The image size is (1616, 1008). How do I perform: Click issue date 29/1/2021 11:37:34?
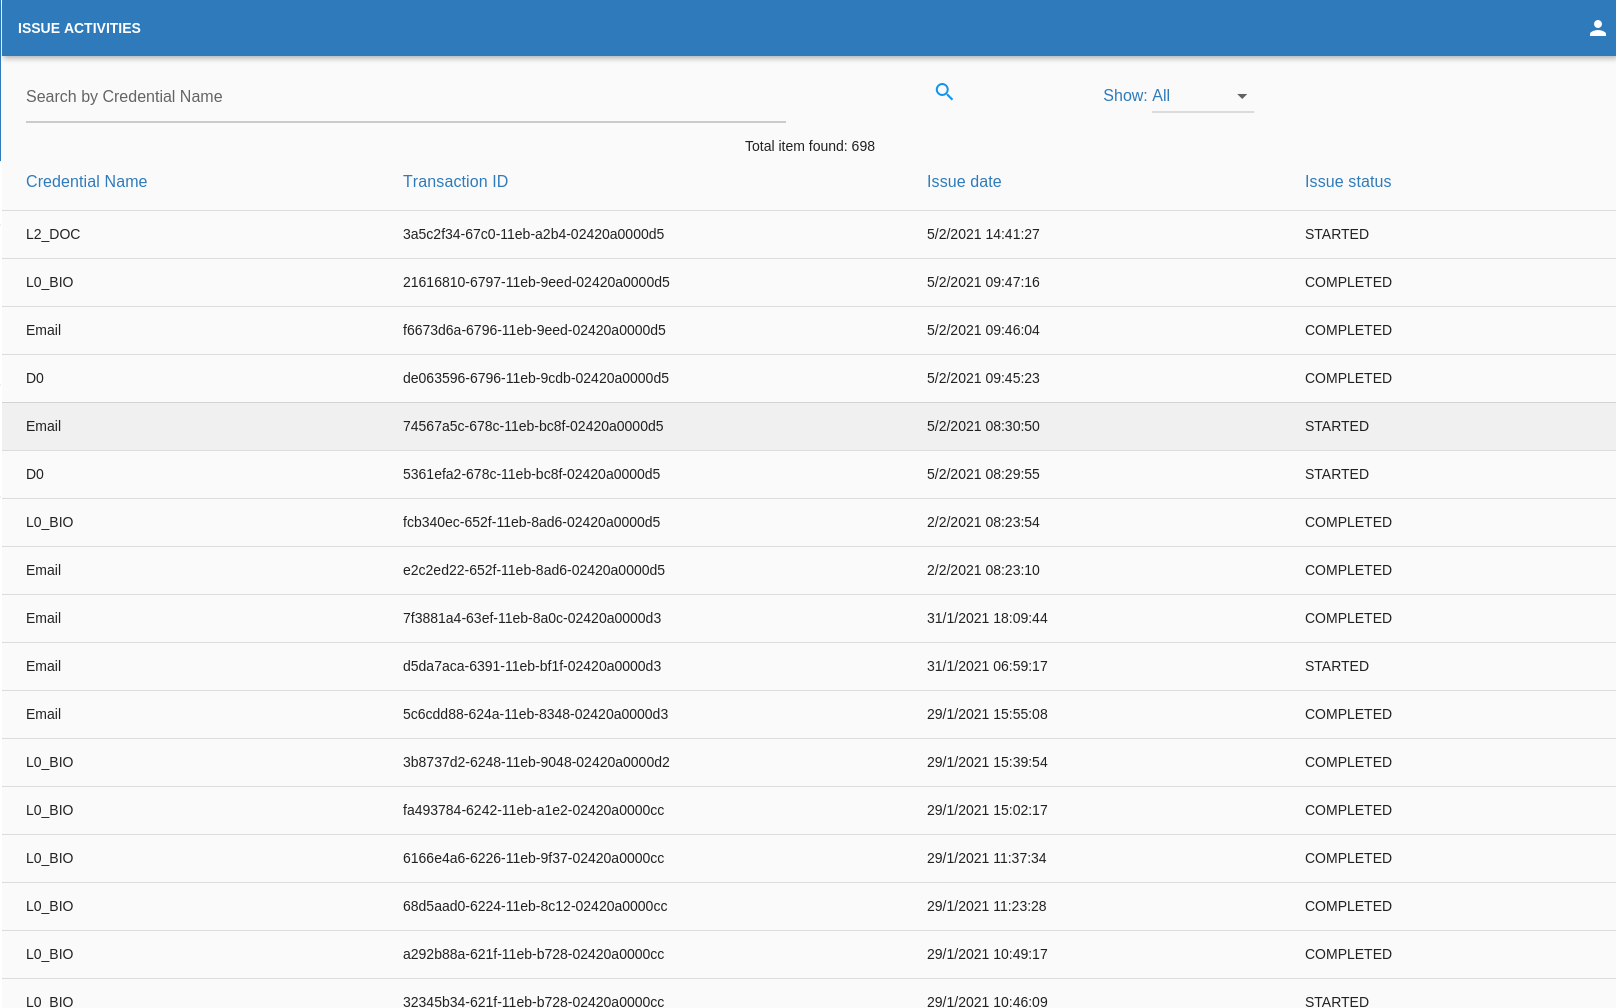[x=987, y=858]
